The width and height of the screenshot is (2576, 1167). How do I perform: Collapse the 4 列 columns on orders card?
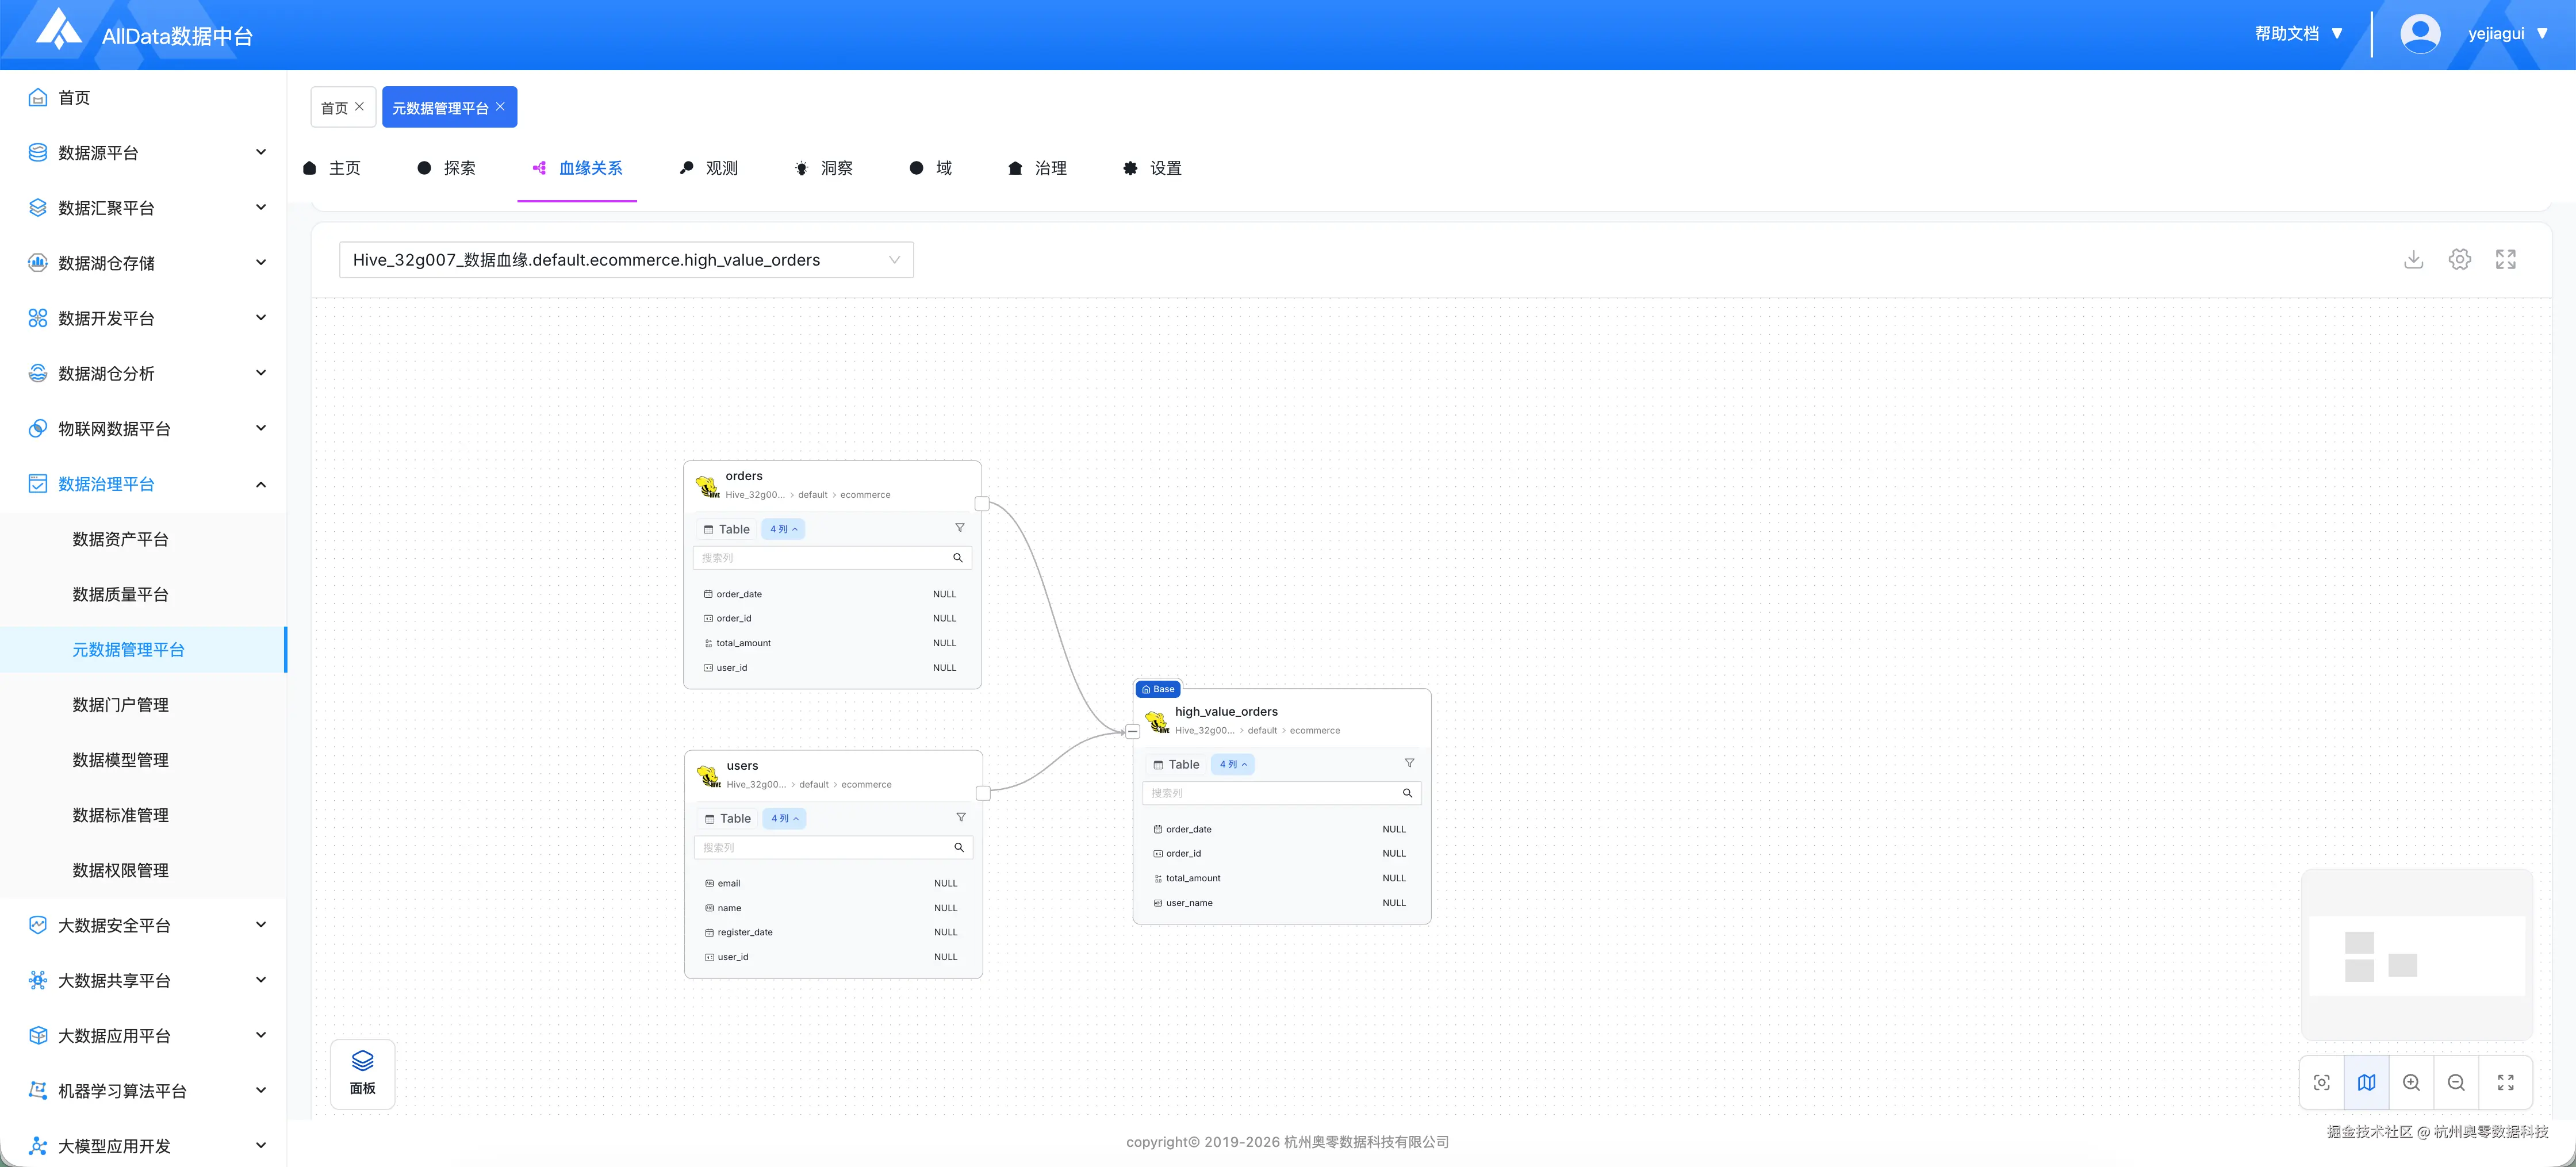click(x=783, y=529)
